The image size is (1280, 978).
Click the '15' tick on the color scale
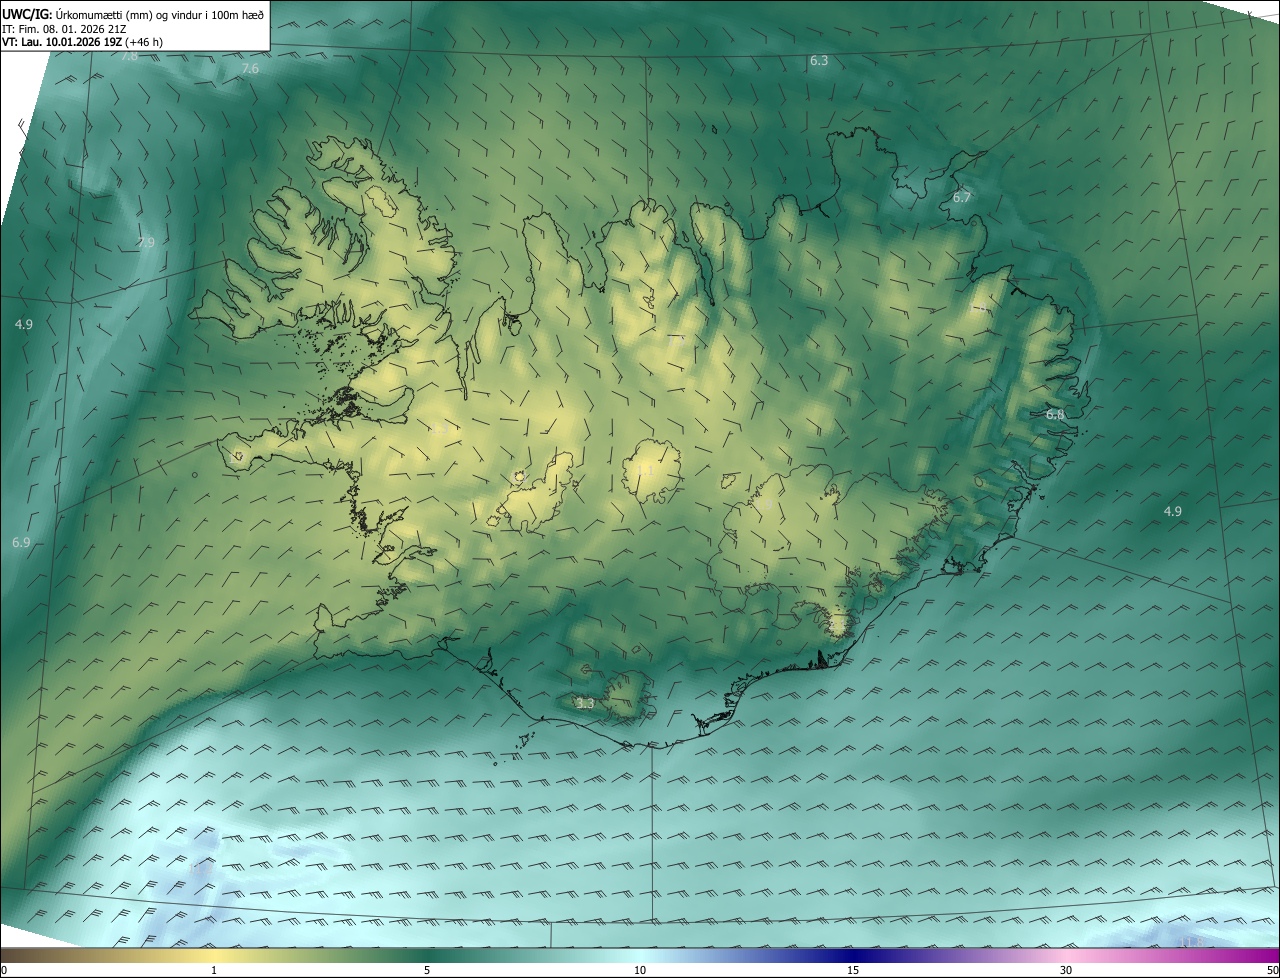[x=853, y=970]
